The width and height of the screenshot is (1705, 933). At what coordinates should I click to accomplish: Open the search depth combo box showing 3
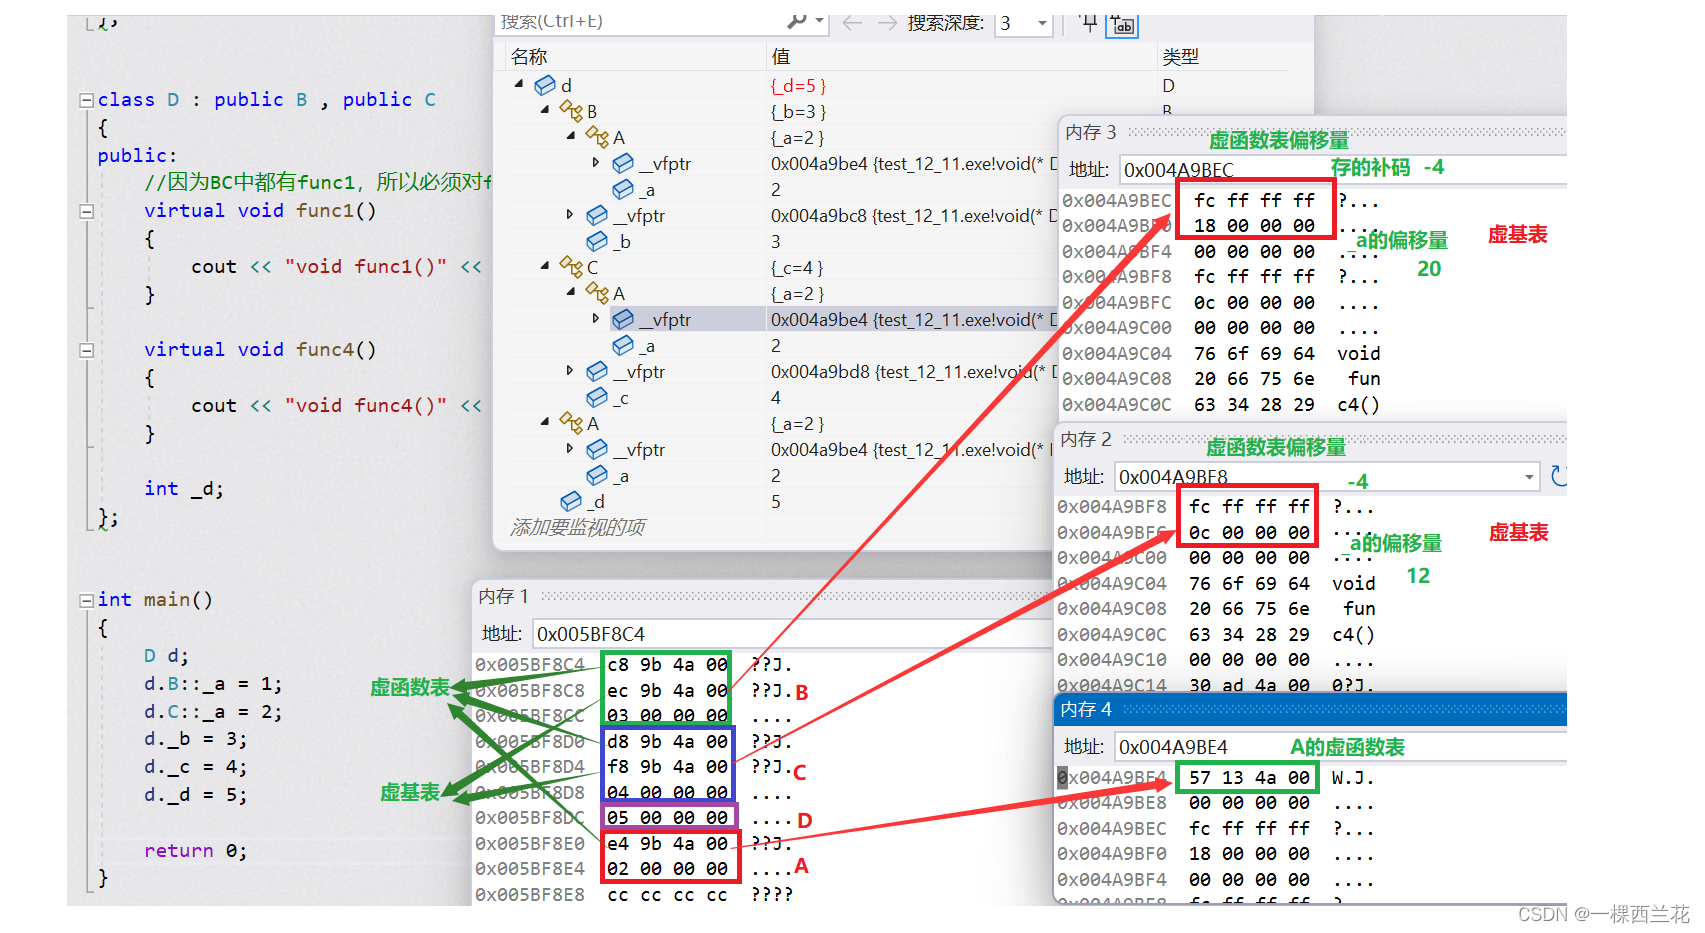(x=1024, y=23)
